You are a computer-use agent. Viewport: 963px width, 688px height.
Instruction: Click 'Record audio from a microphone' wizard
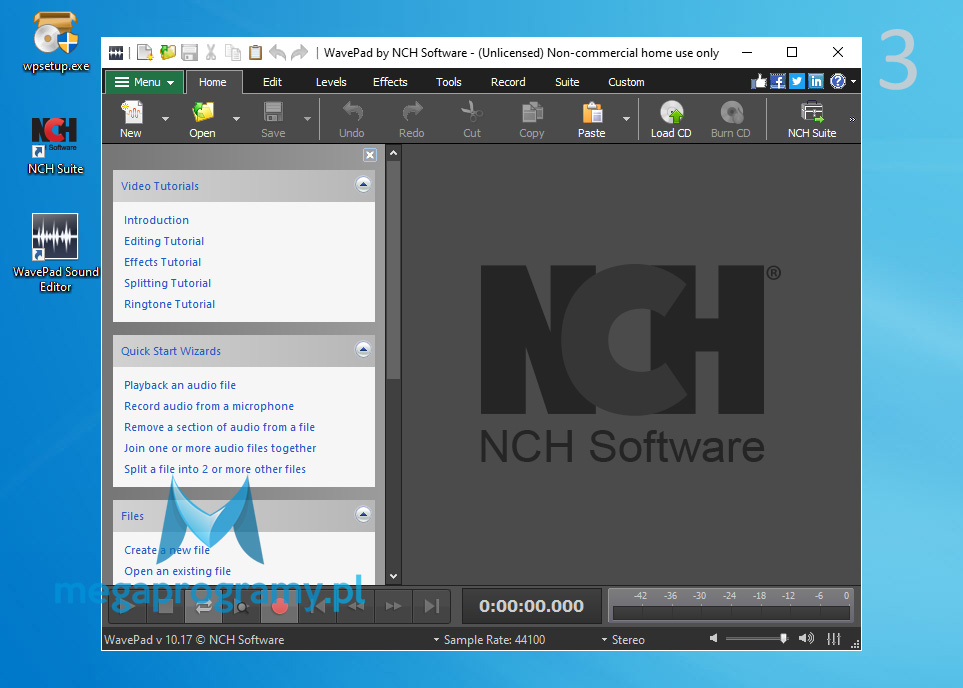209,406
